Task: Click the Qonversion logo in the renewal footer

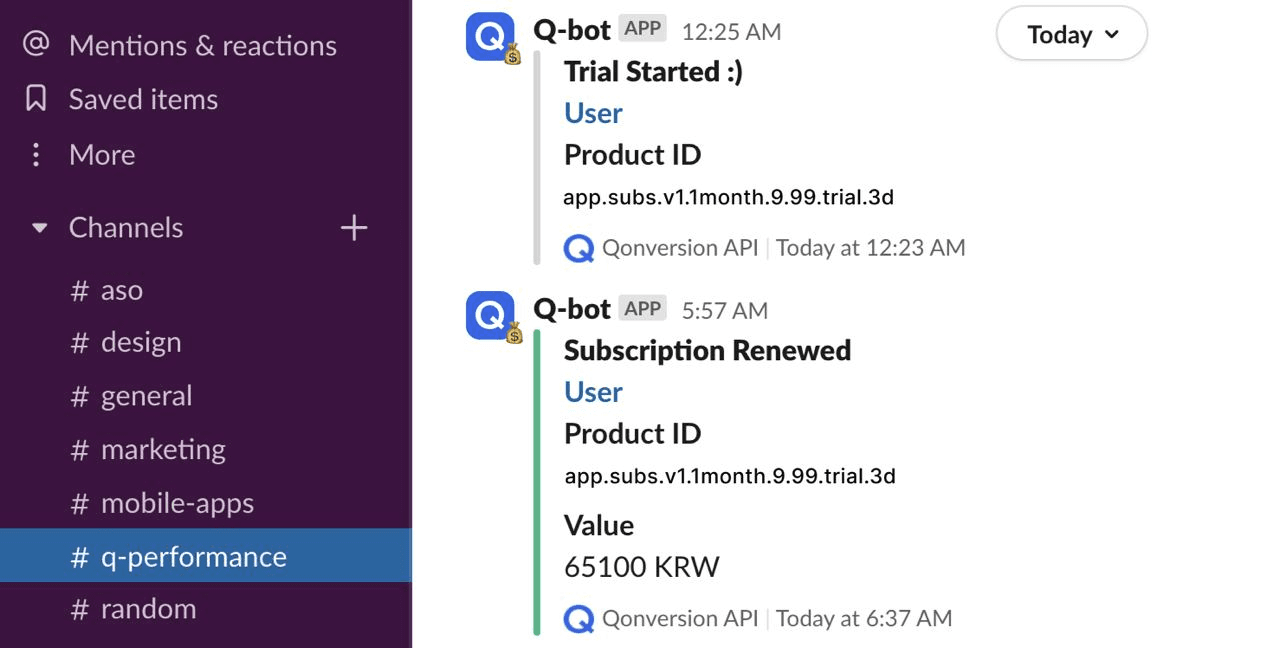Action: coord(578,618)
